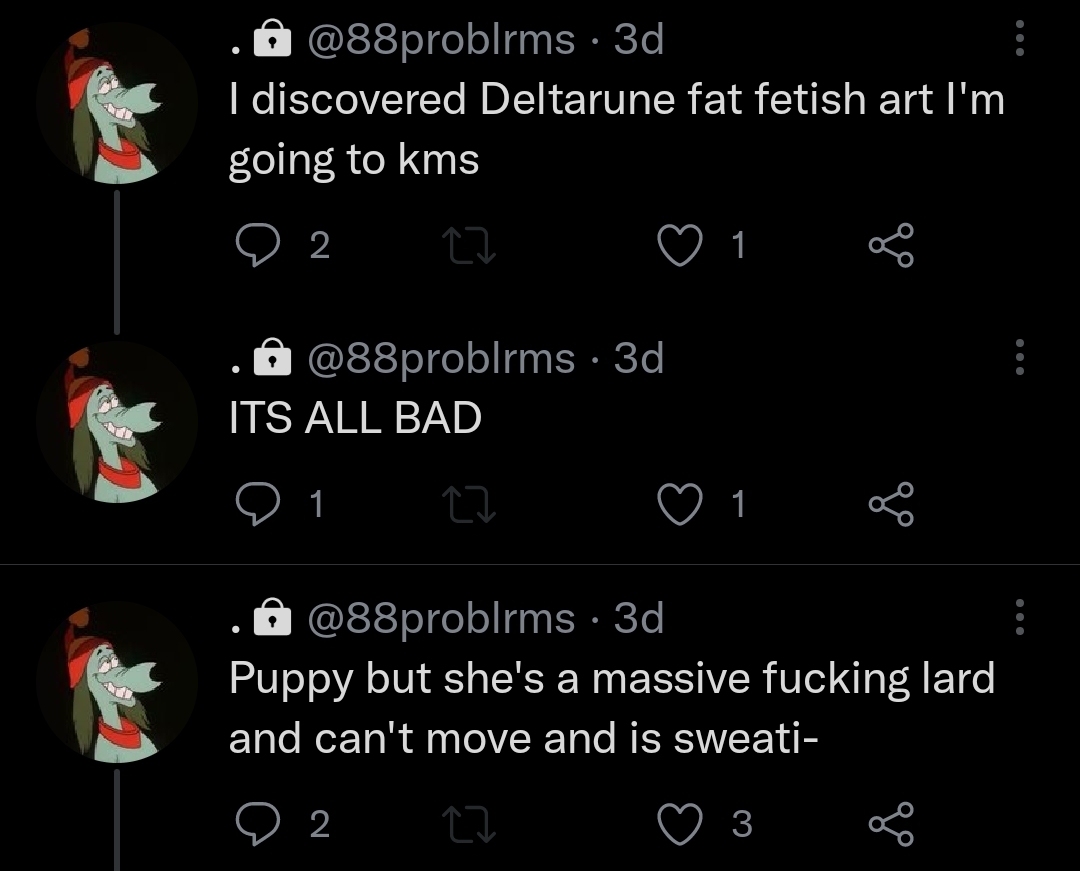Screen dimensions: 1080x871
Task: Like the Puppy tweet with 3 likes
Action: pos(680,823)
